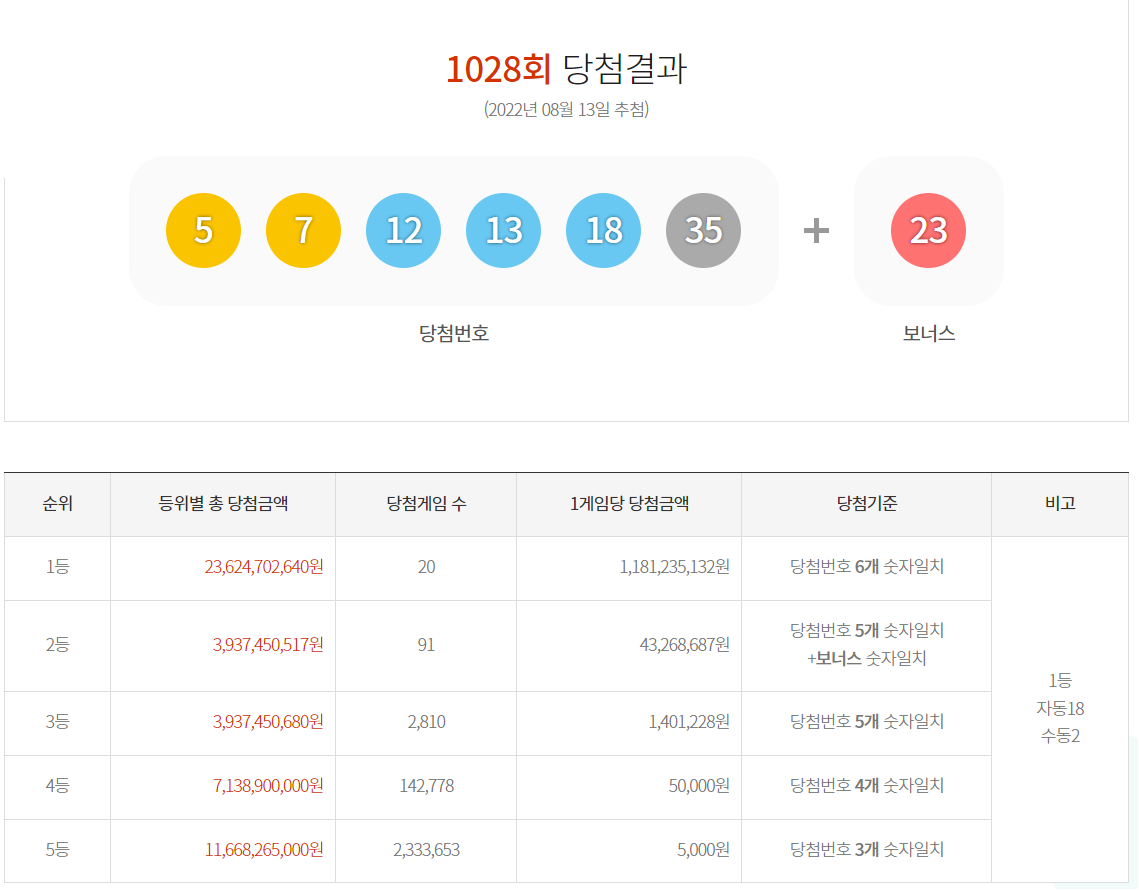Click the yellow lottery ball number 7
This screenshot has height=890, width=1139.
(303, 231)
